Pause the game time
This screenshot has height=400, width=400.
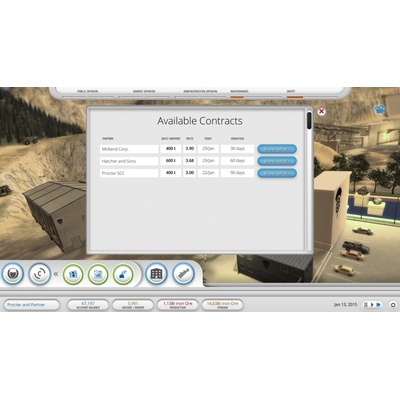click(366, 305)
